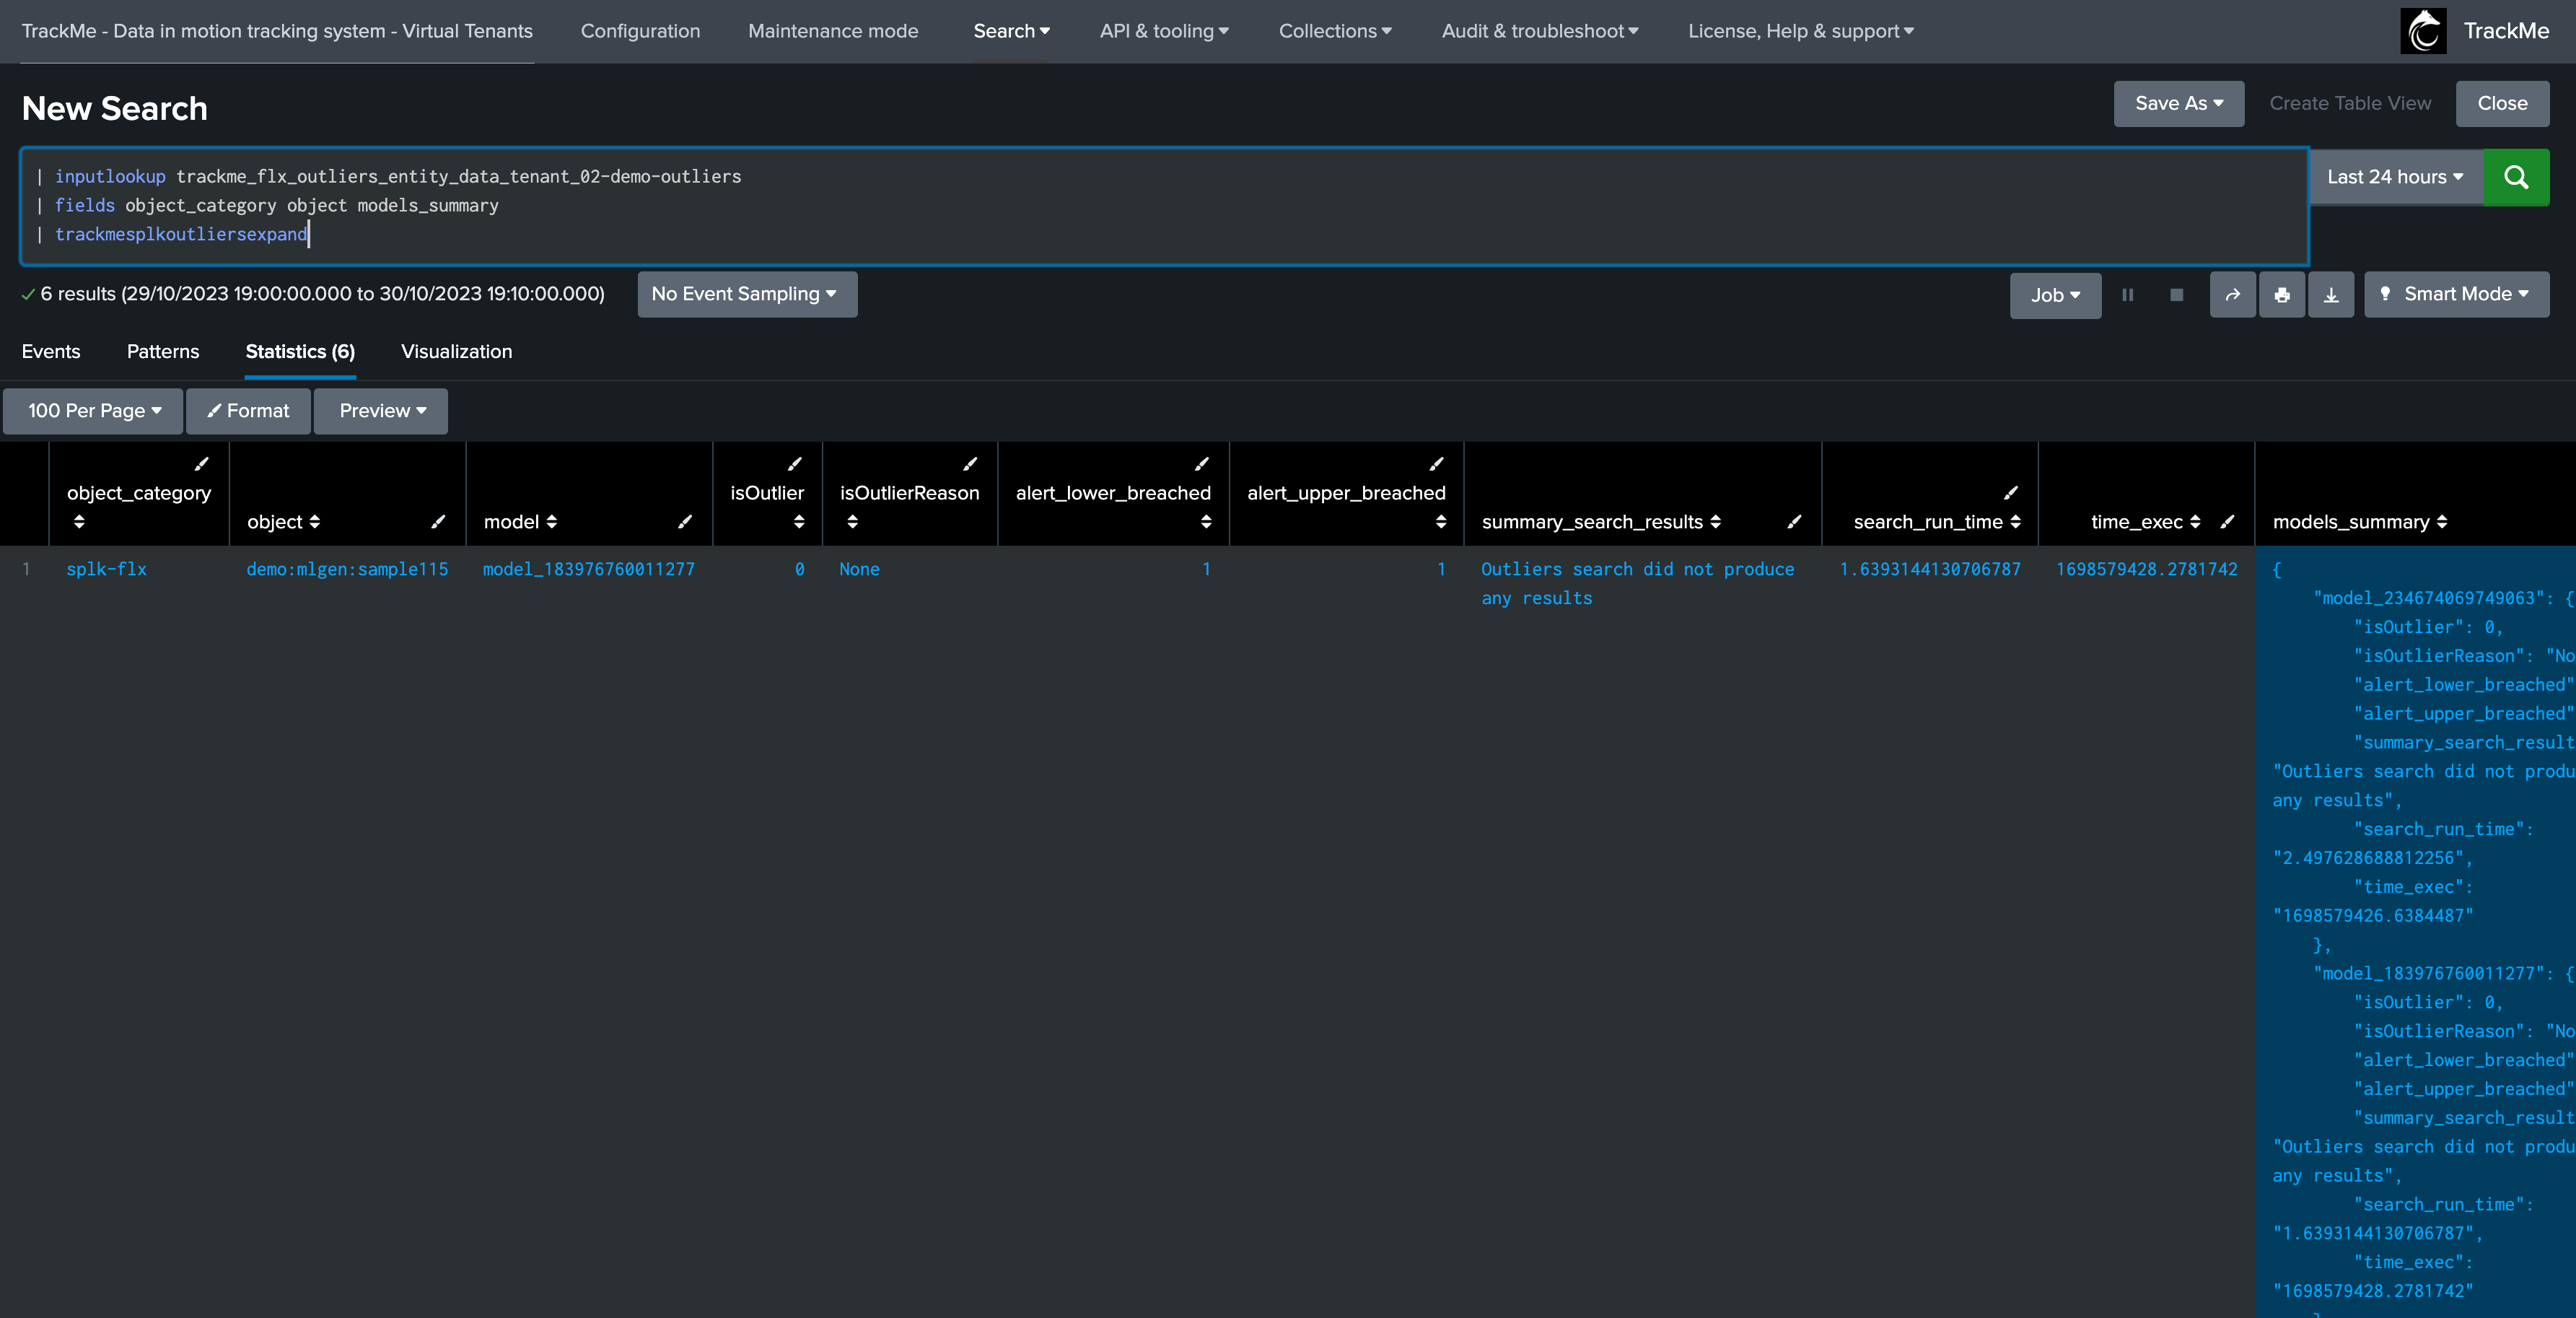Edit the object column with pencil icon
The width and height of the screenshot is (2576, 1318).
click(438, 522)
